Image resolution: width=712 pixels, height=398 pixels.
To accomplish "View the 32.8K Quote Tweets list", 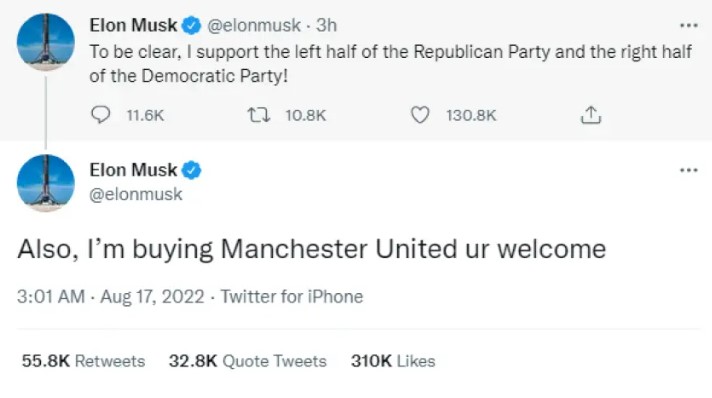I will tap(247, 361).
